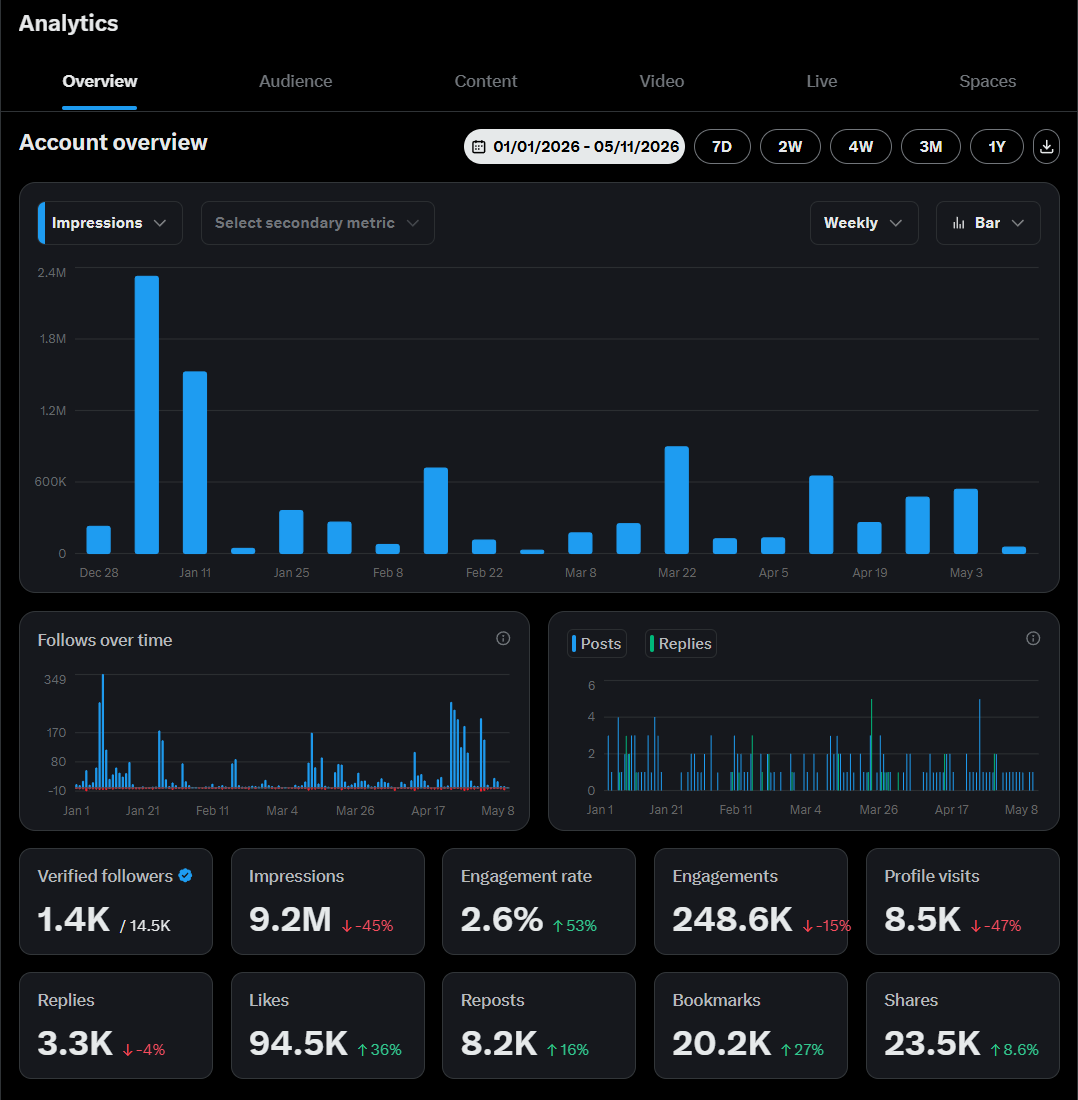Toggle the Replies series legend
The width and height of the screenshot is (1078, 1100).
tap(680, 643)
